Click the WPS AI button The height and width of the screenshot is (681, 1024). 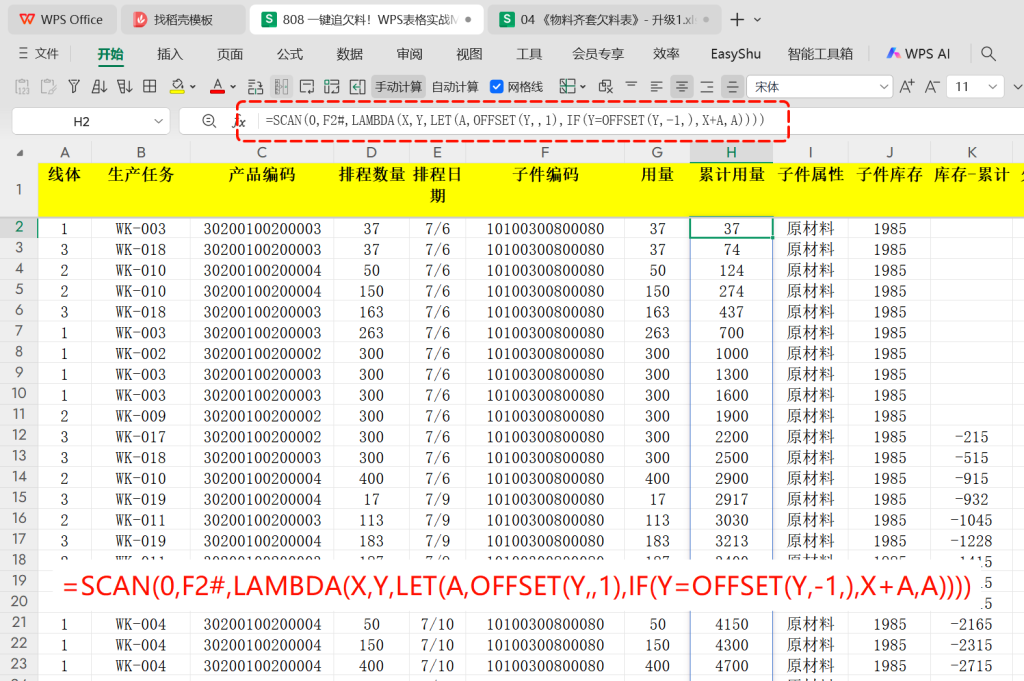[918, 54]
